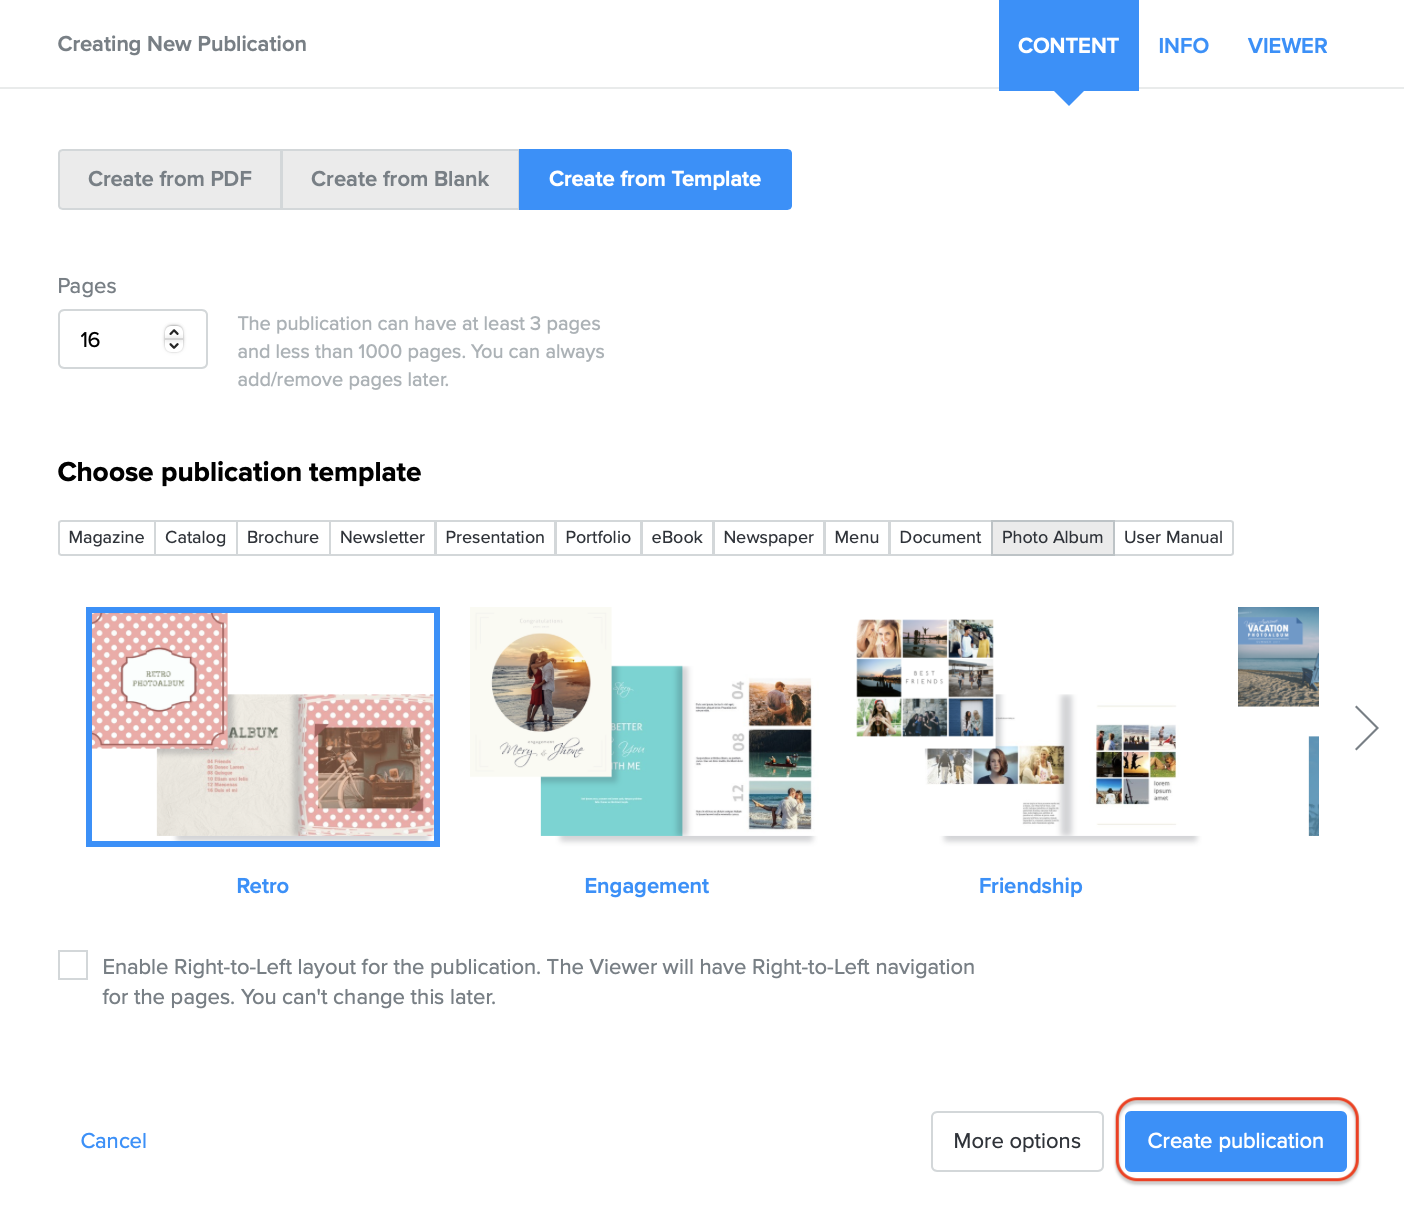This screenshot has width=1404, height=1230.
Task: Switch to the INFO tab
Action: 1183,46
